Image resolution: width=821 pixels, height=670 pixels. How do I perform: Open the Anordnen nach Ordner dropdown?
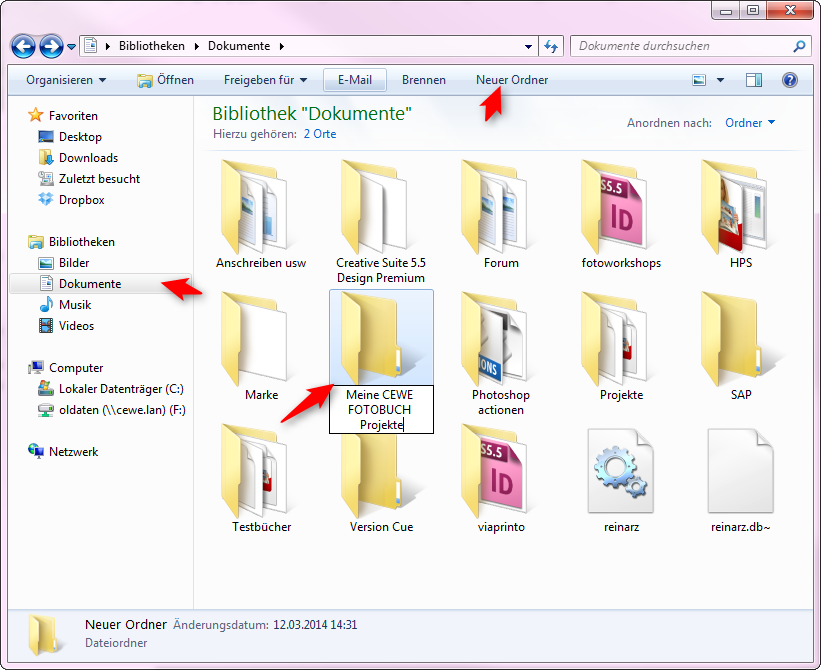click(x=750, y=123)
